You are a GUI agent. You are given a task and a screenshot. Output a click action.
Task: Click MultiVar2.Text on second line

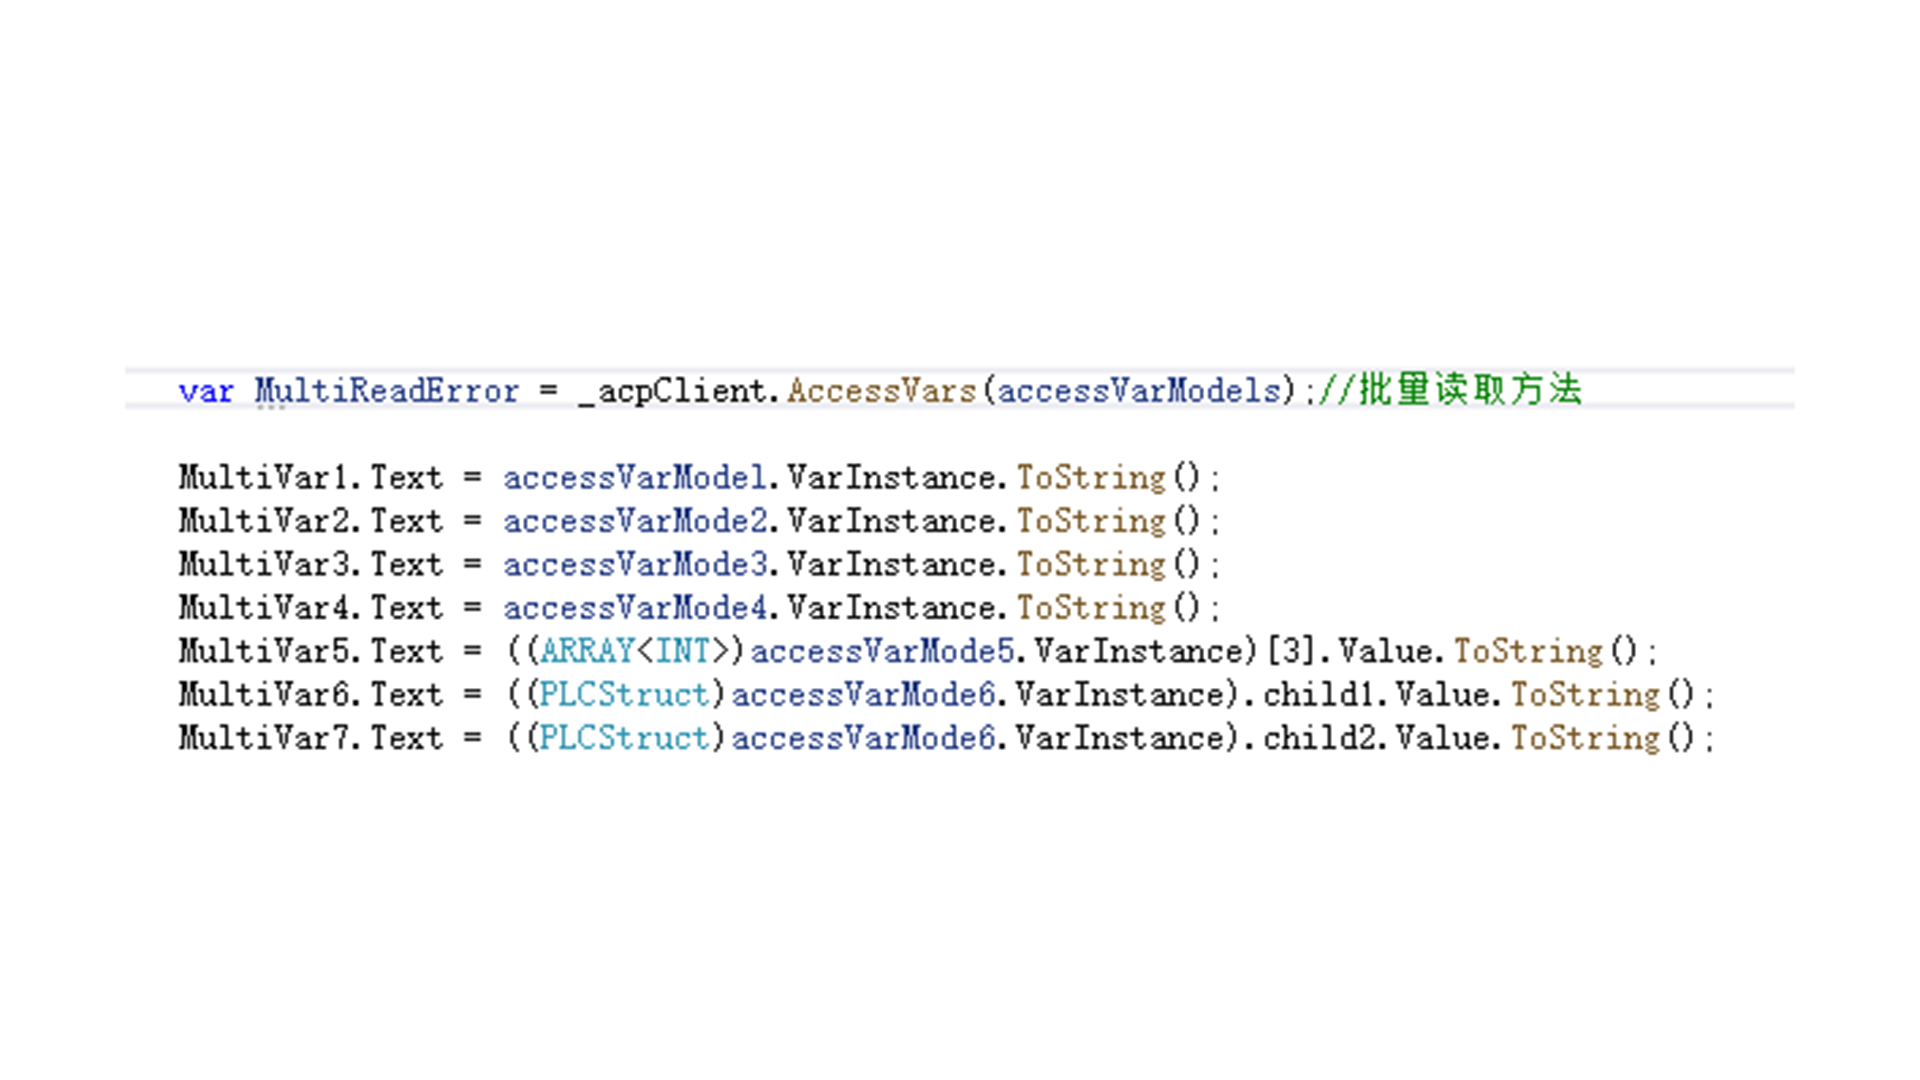coord(311,521)
